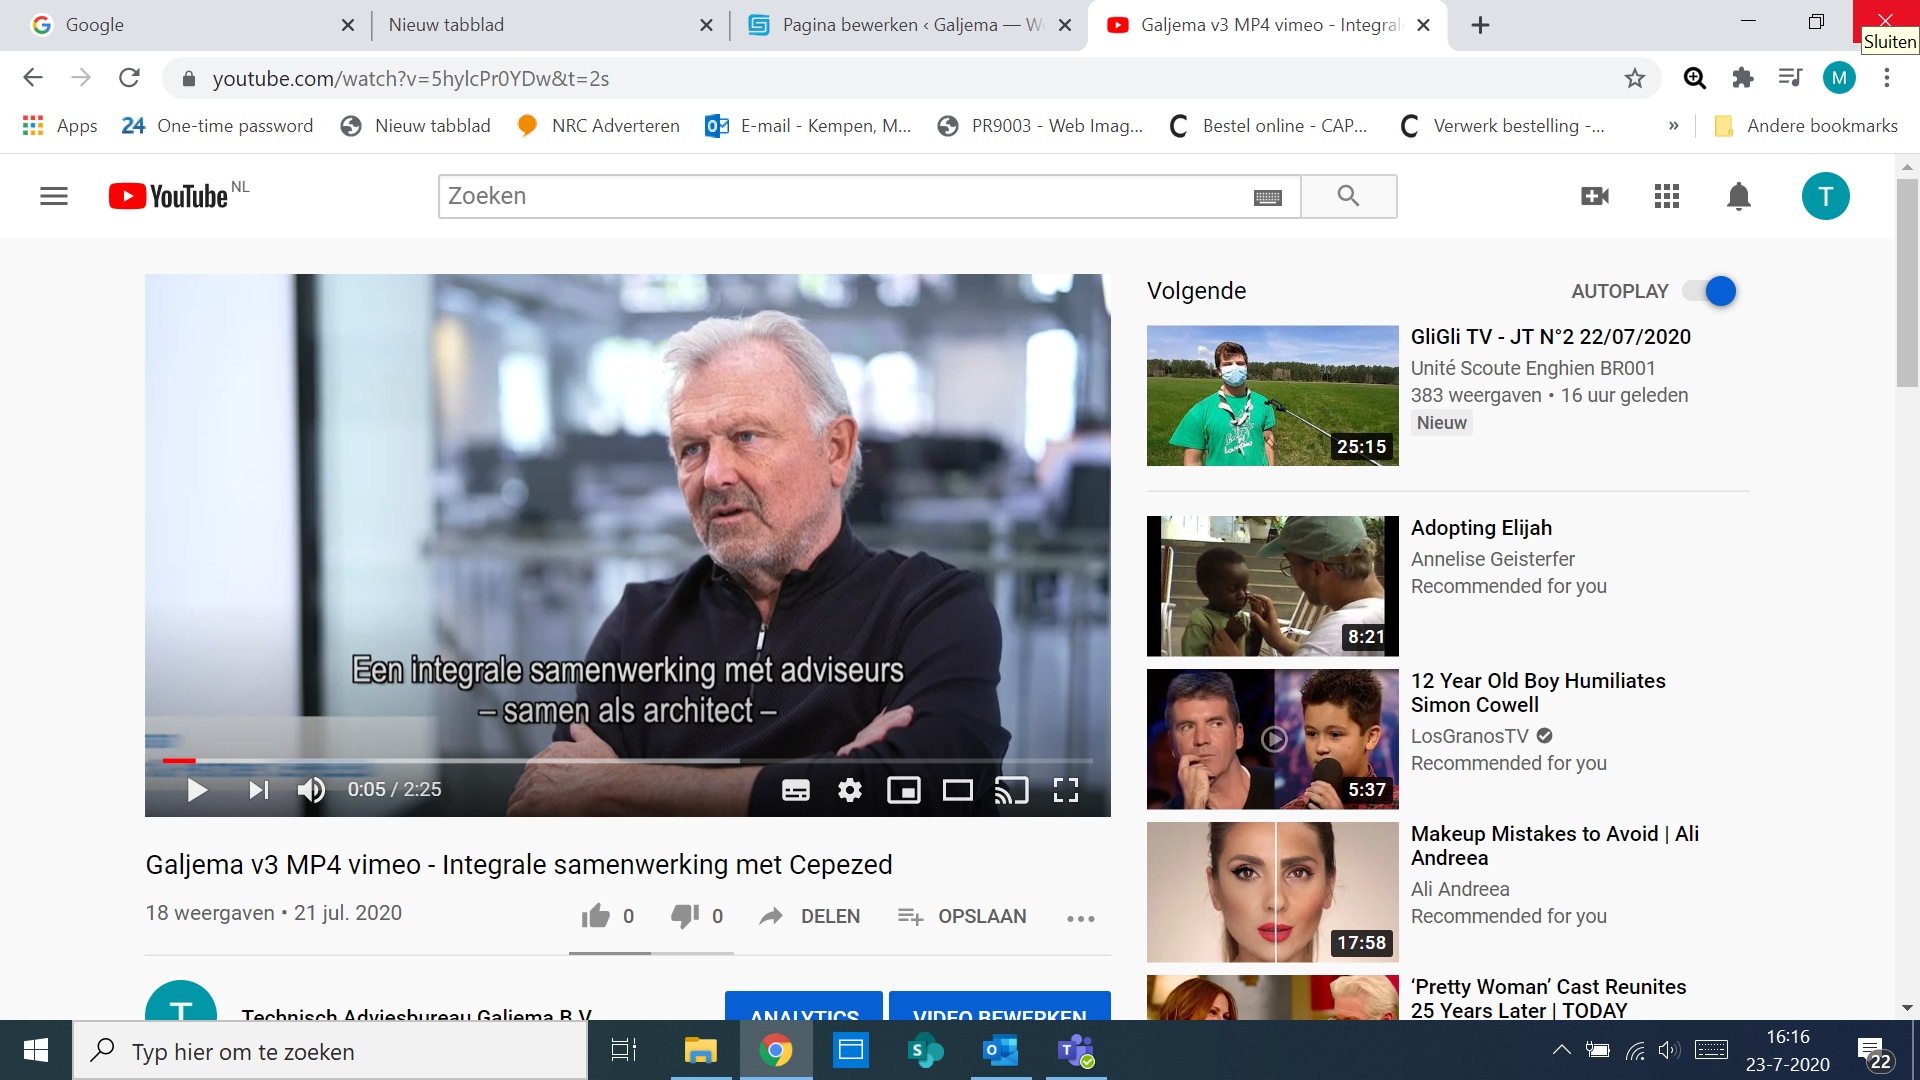Reload the current page
Image resolution: width=1920 pixels, height=1080 pixels.
coord(129,78)
